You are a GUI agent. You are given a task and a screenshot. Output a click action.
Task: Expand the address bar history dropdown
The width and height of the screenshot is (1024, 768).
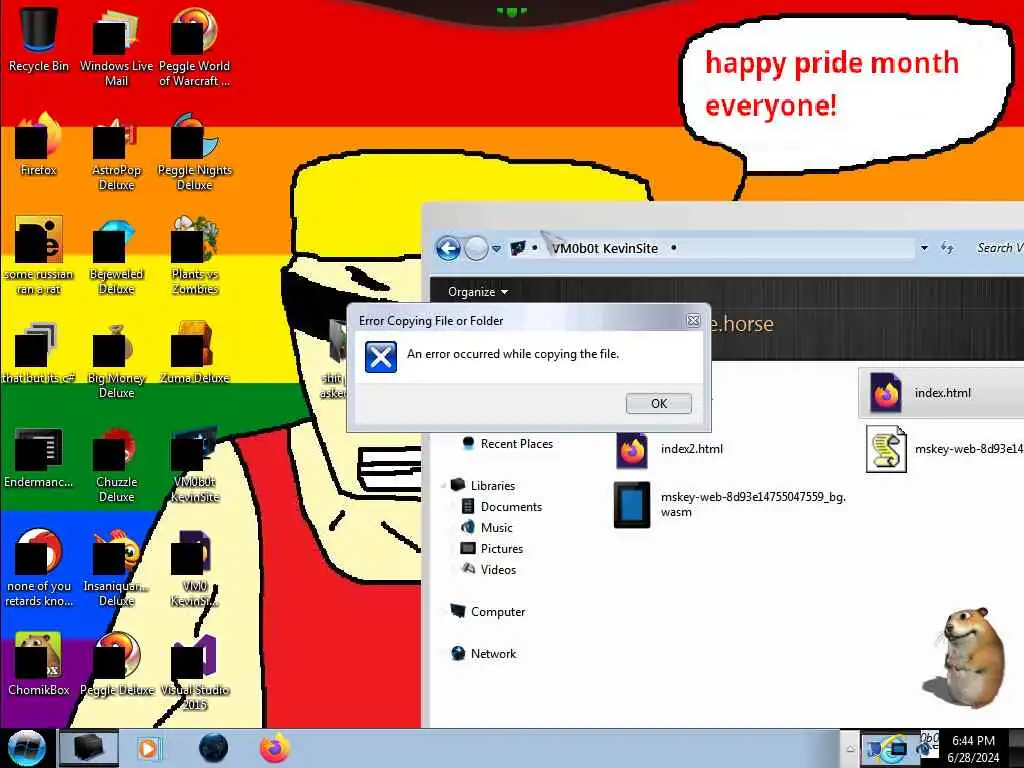(x=924, y=248)
